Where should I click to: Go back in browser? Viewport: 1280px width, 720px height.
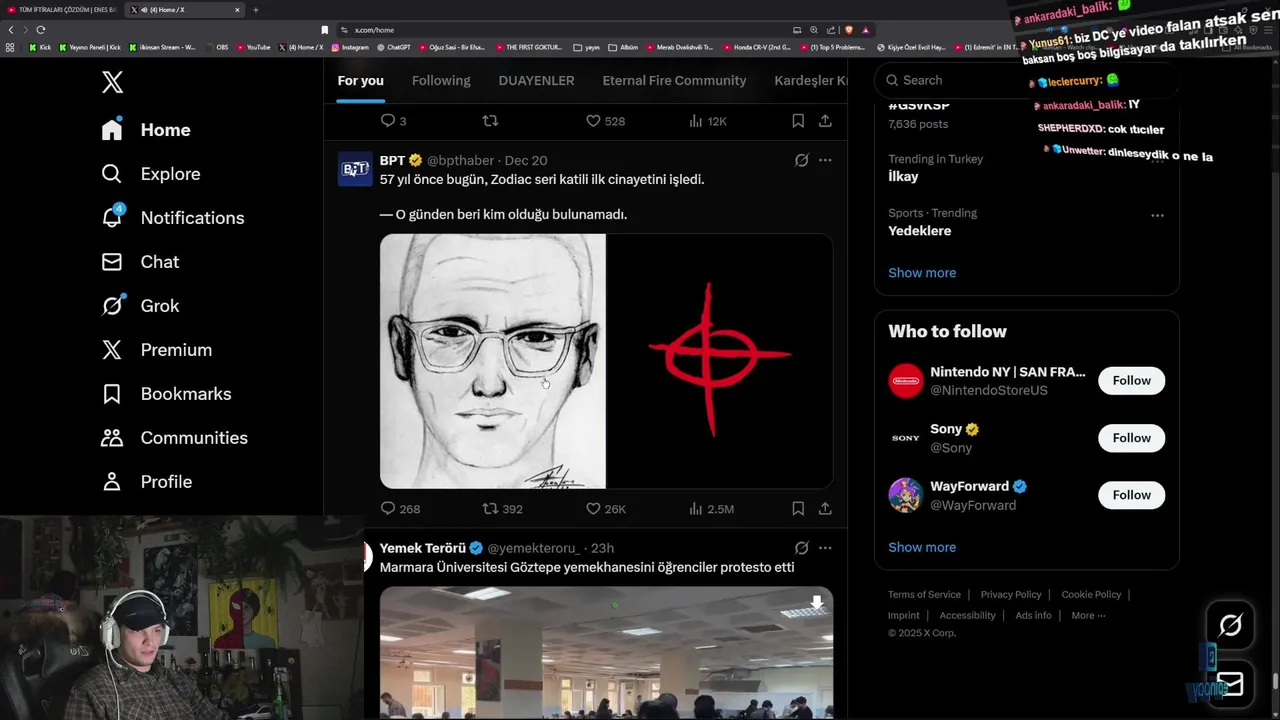tap(11, 30)
